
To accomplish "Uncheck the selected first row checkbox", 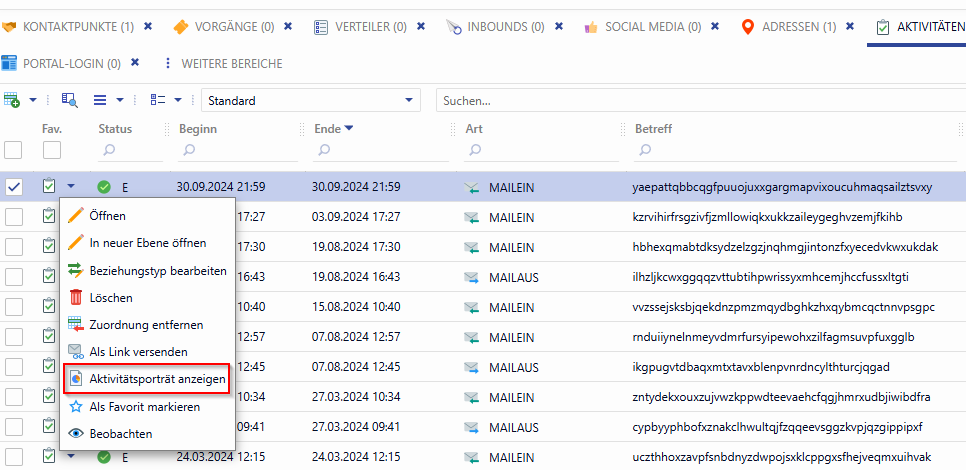I will click(14, 187).
